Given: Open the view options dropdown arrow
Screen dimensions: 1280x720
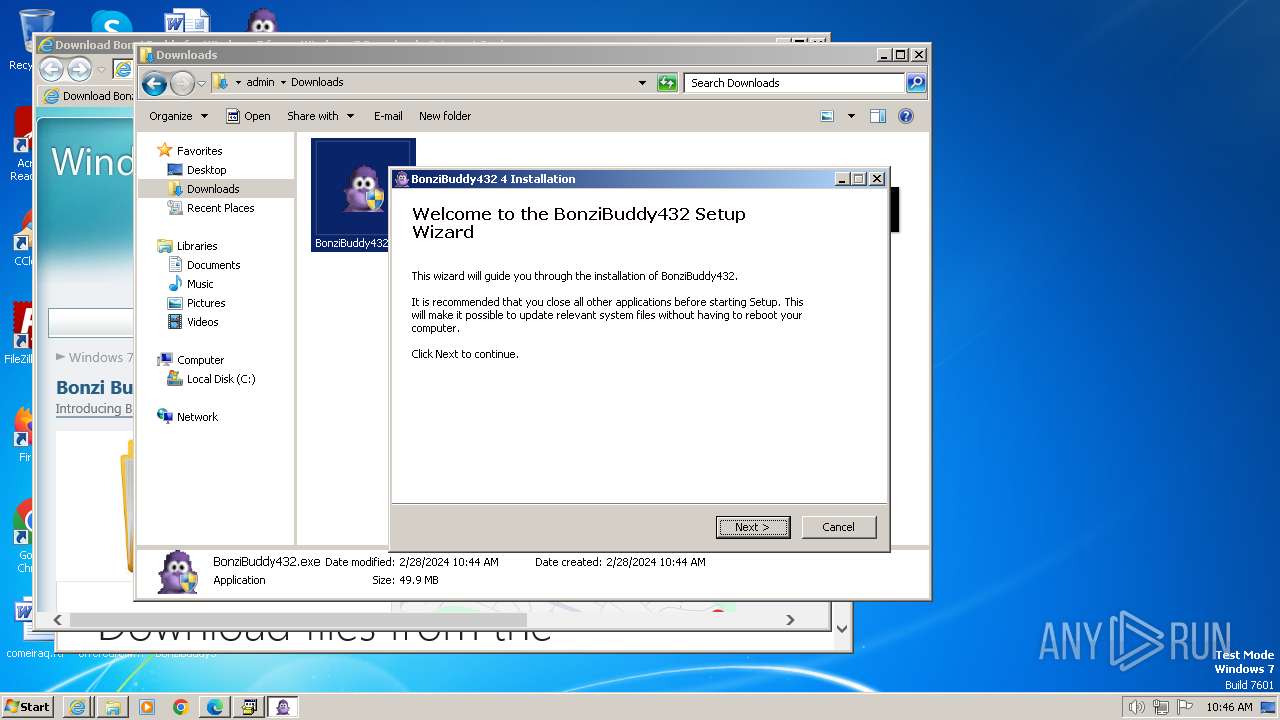Looking at the screenshot, I should pos(851,116).
